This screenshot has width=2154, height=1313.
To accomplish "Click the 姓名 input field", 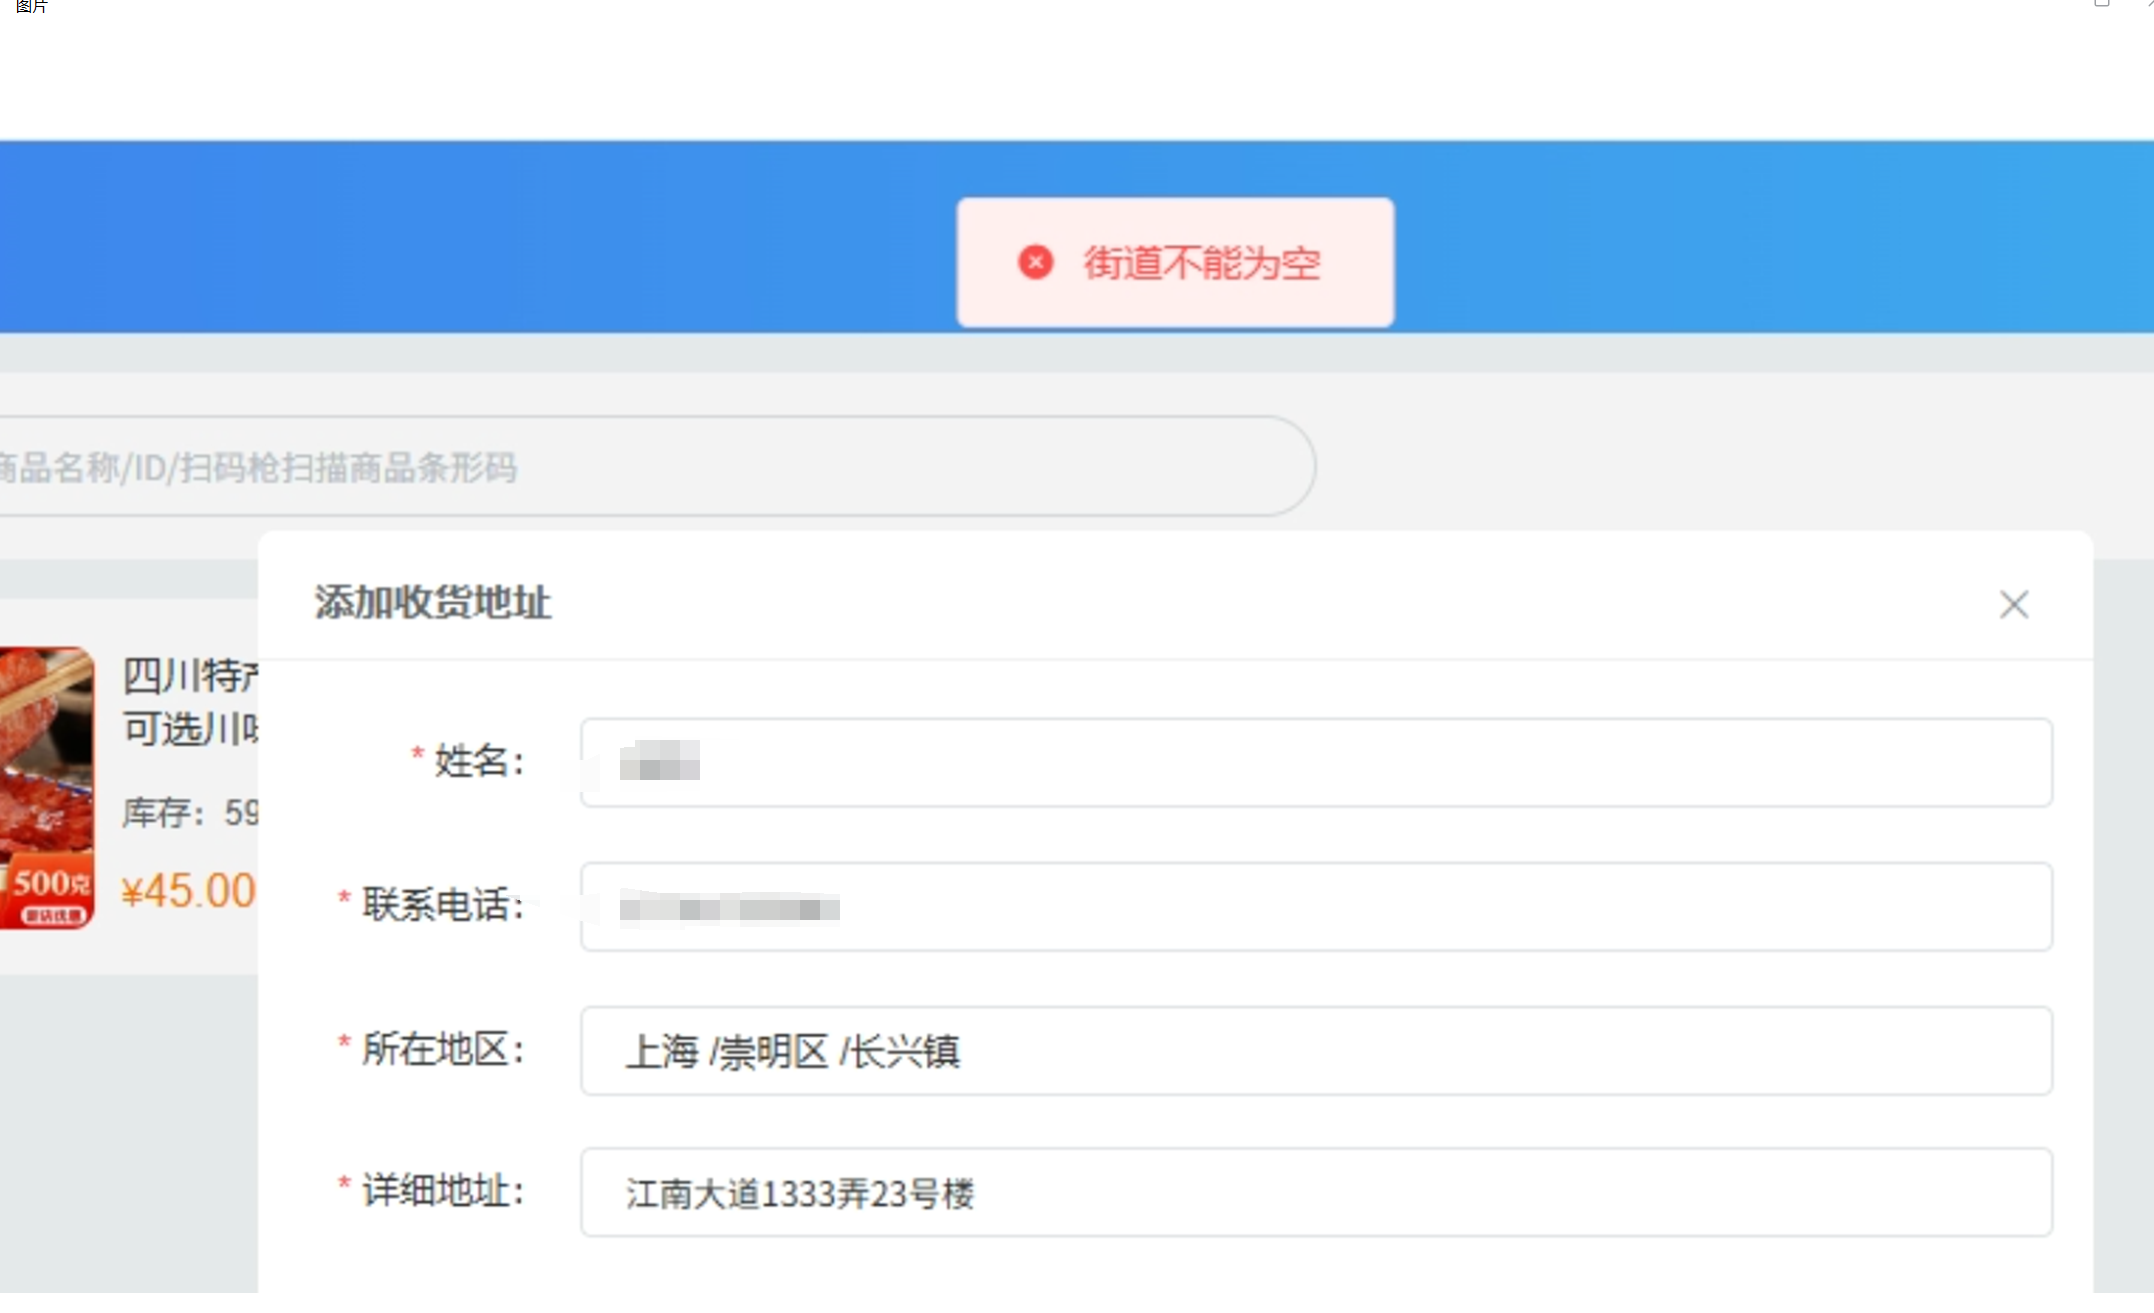I will (1315, 762).
